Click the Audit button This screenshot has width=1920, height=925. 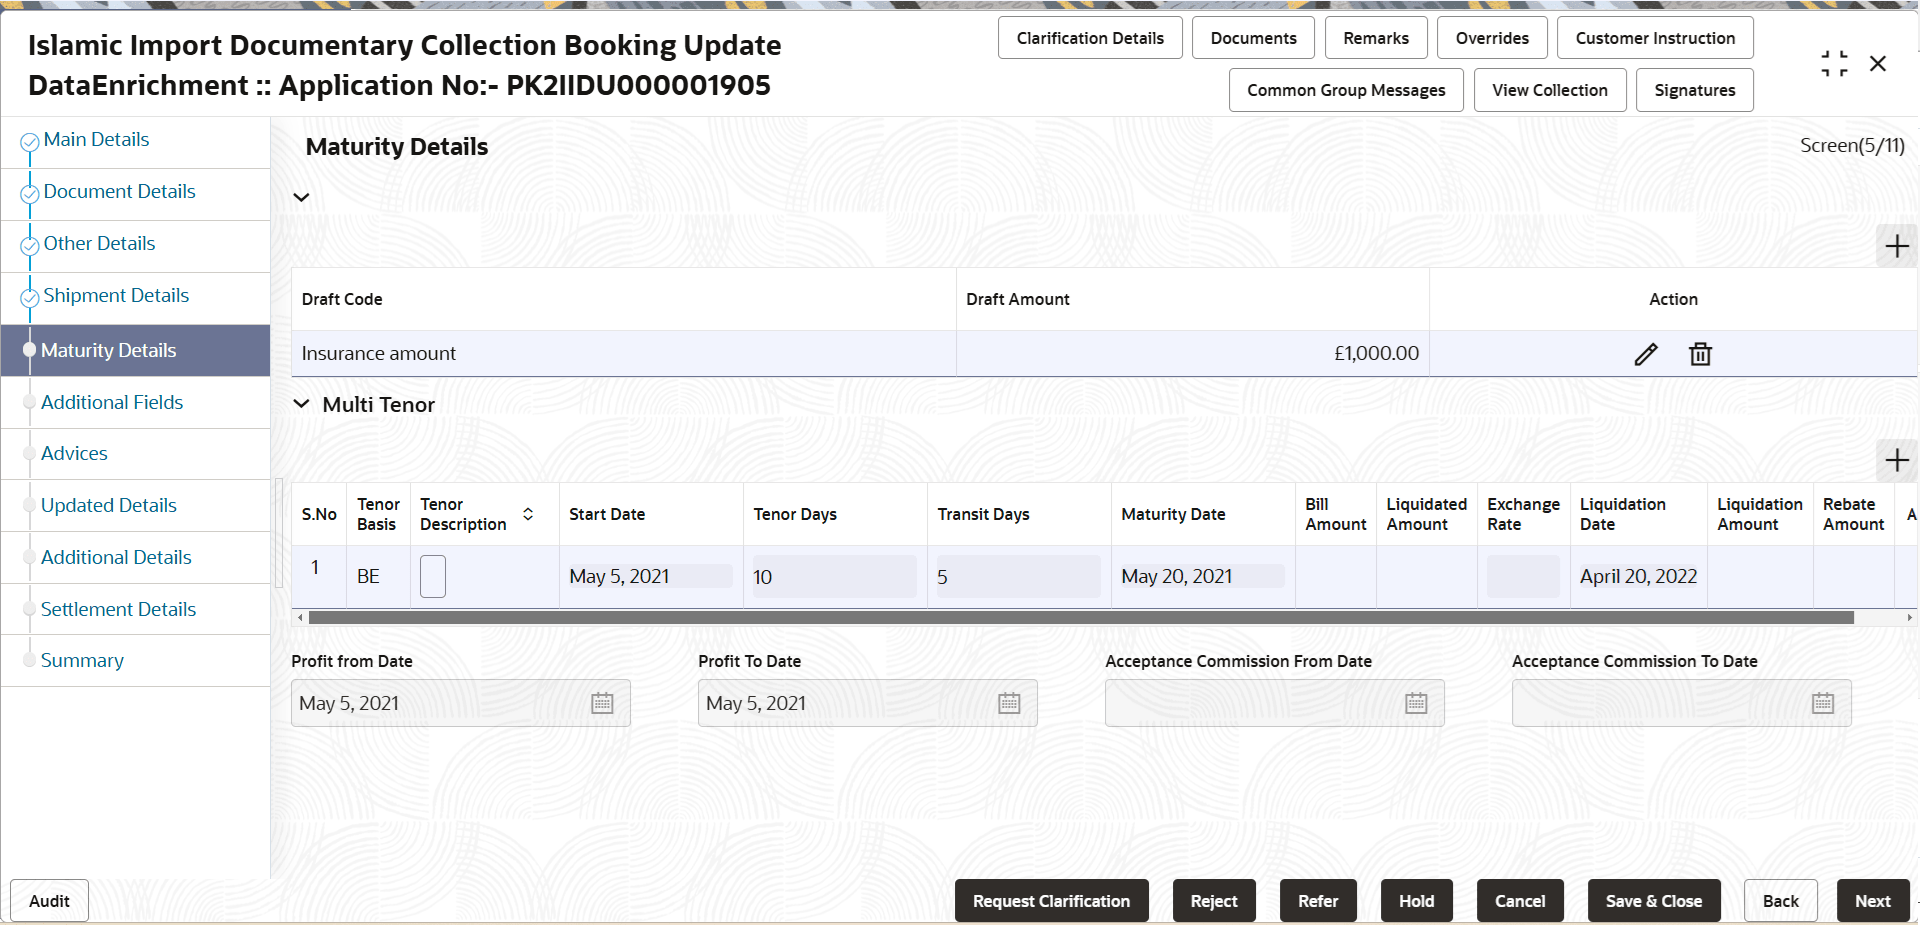click(49, 901)
